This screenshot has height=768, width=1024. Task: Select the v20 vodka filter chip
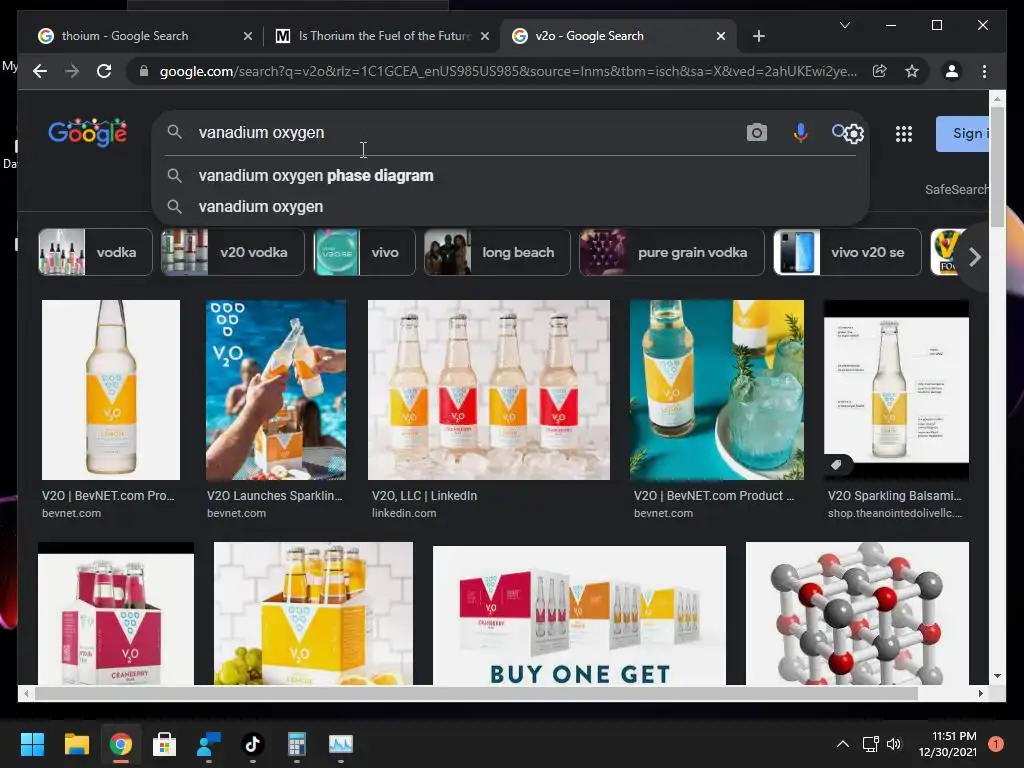tap(232, 252)
